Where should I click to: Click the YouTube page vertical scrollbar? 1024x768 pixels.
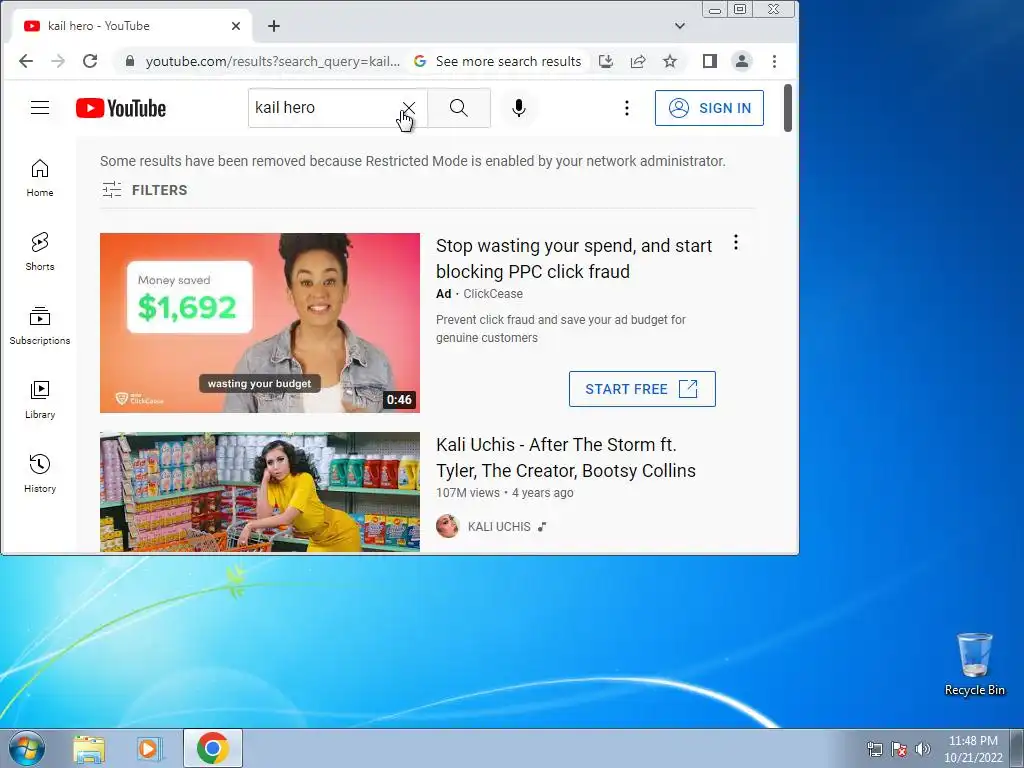pos(788,108)
